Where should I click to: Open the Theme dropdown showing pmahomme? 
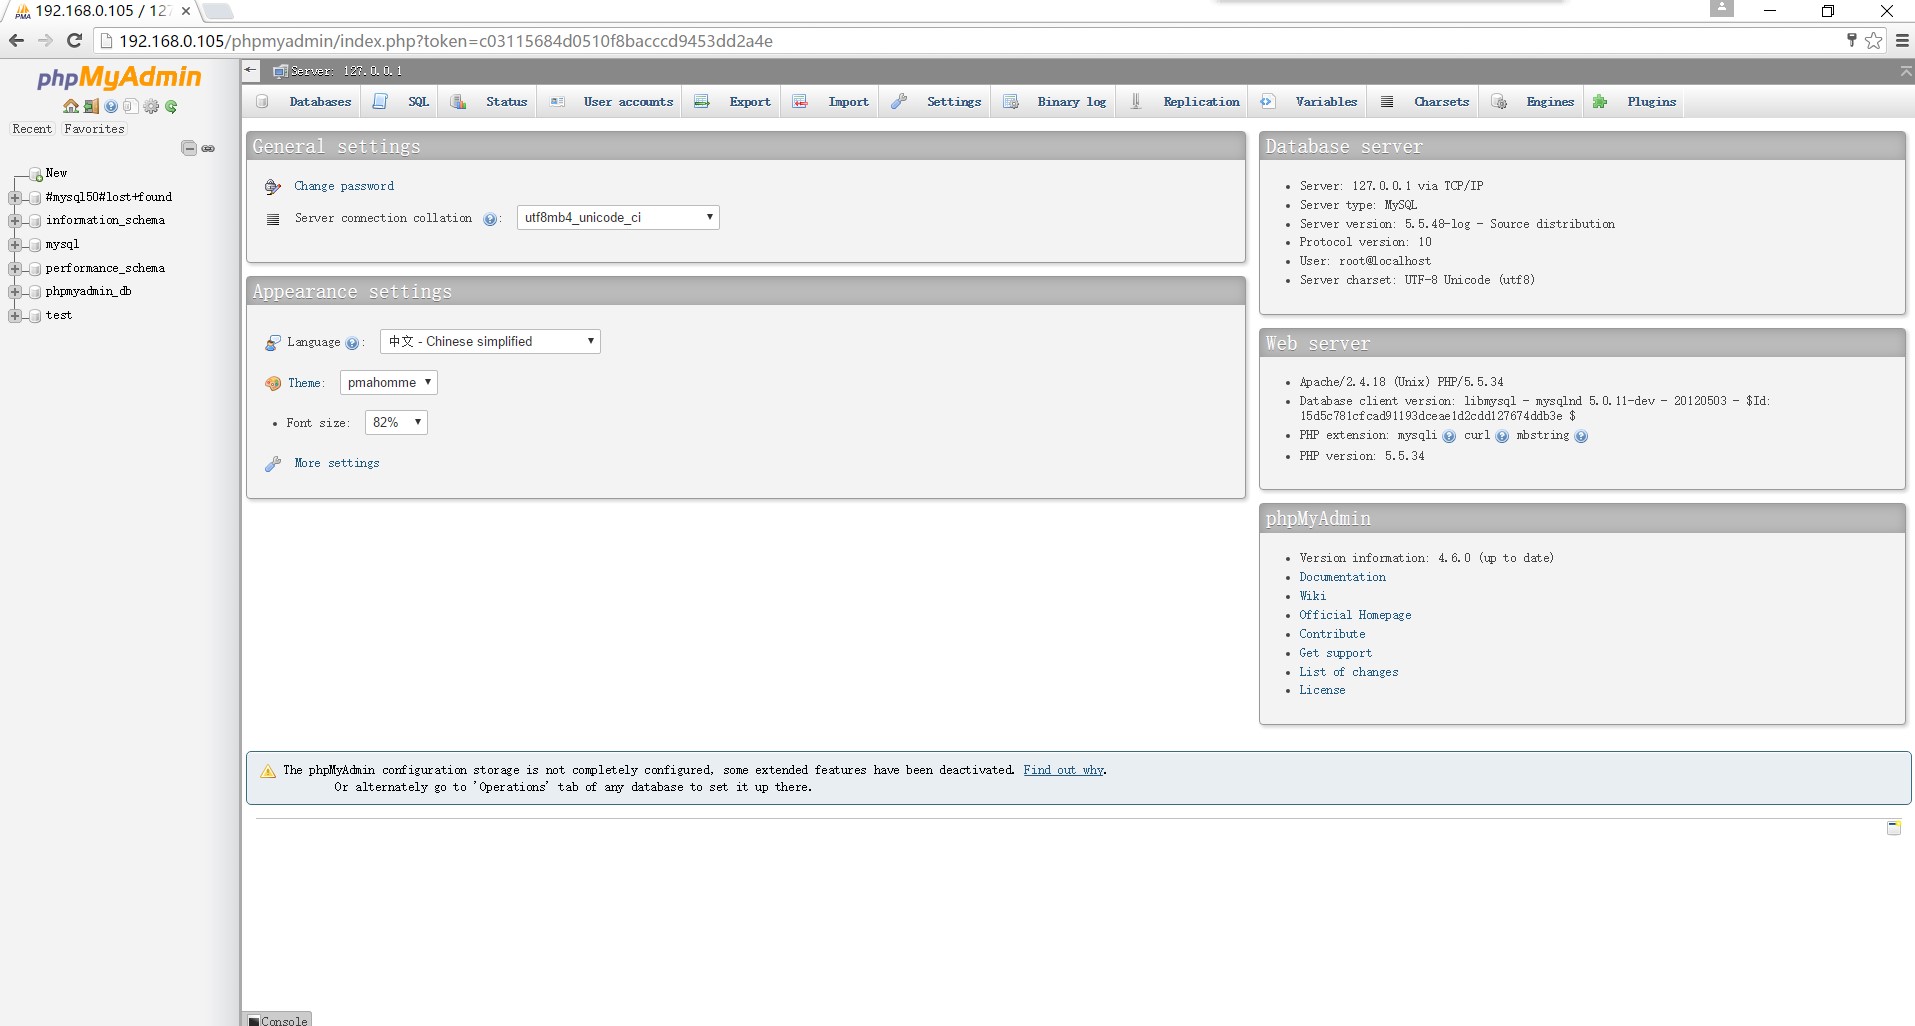point(389,382)
